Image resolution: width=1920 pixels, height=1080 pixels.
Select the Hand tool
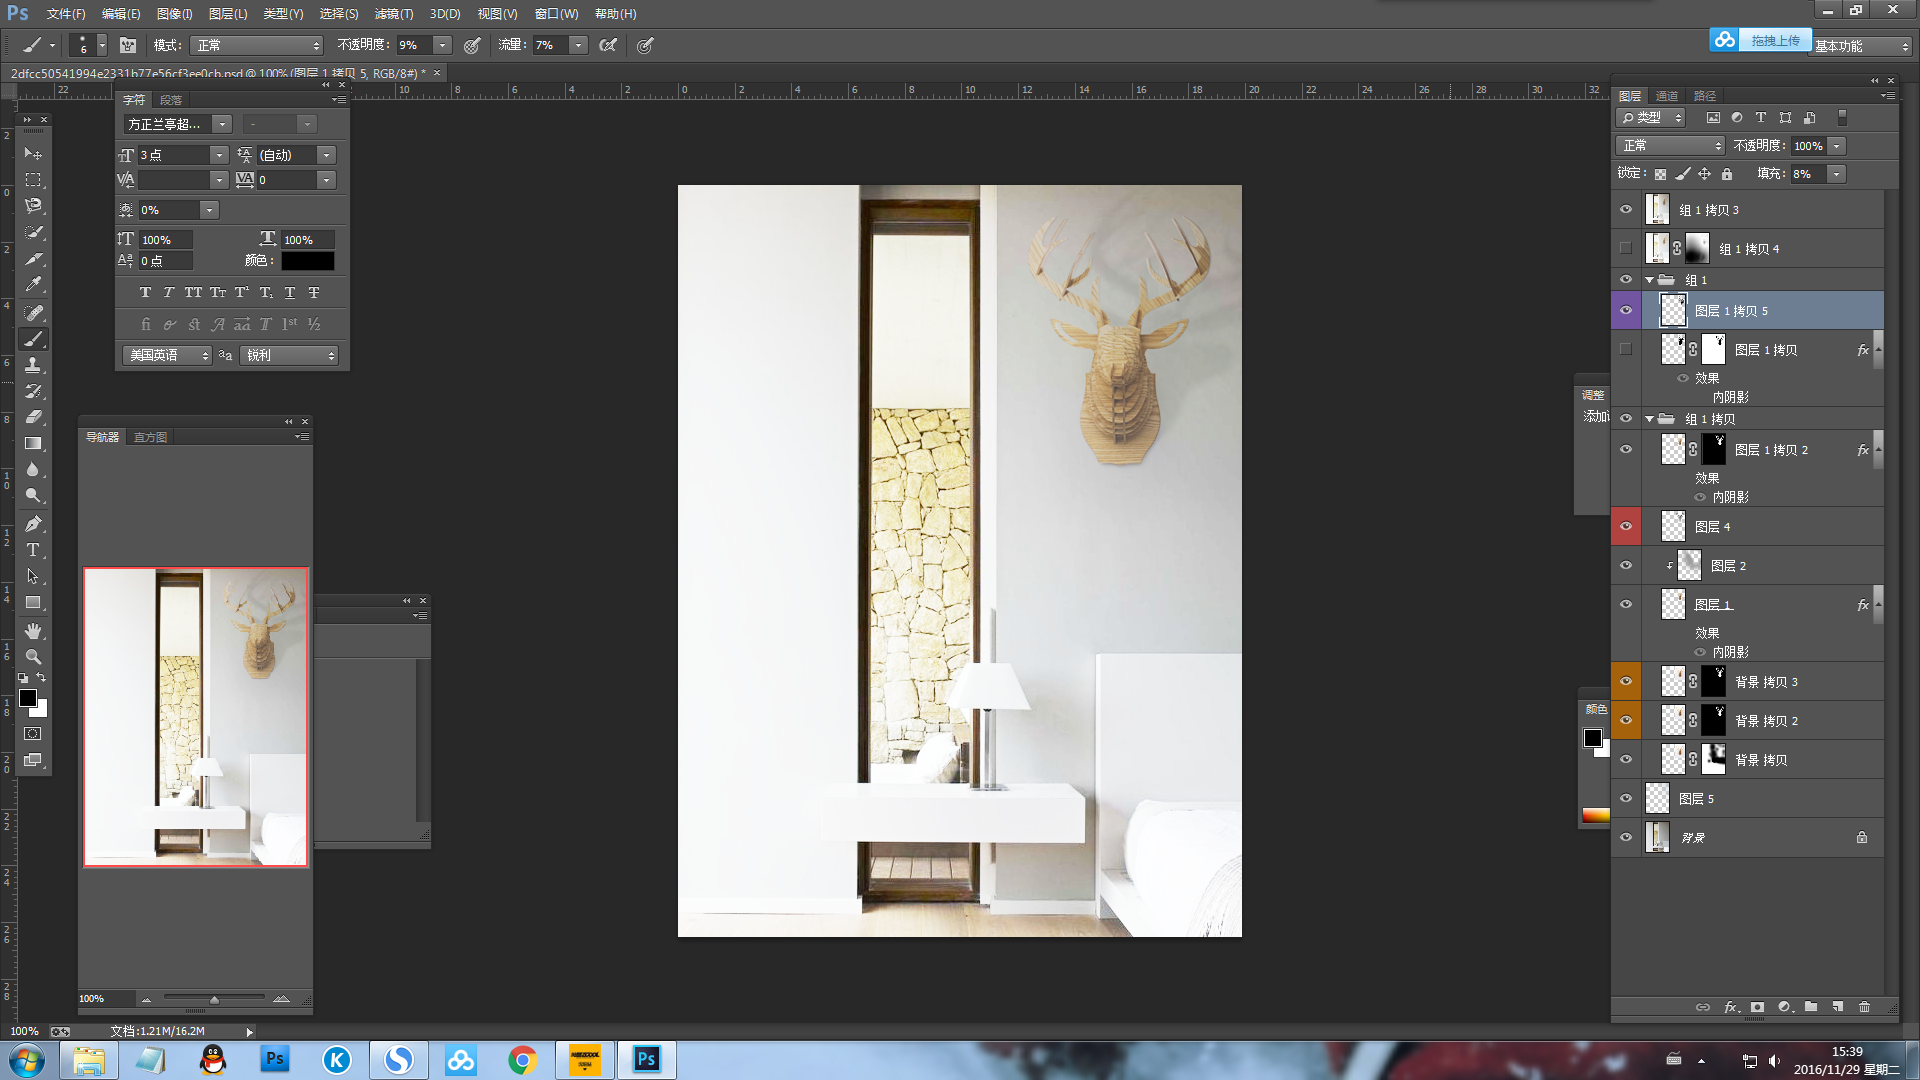click(x=33, y=631)
